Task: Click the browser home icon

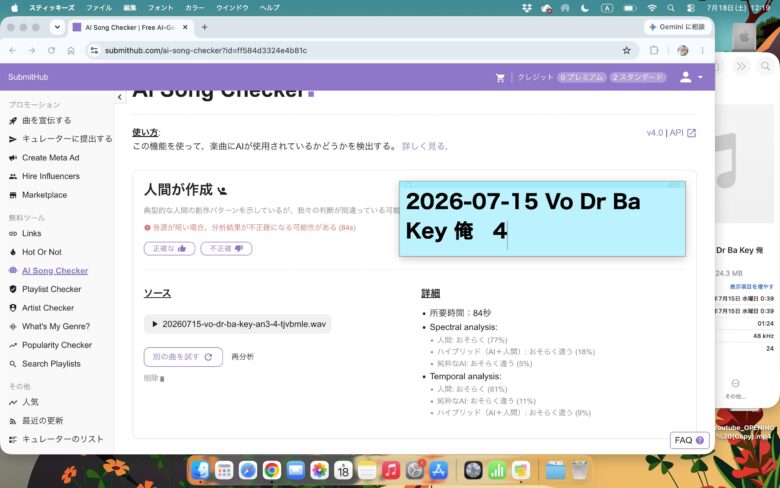Action: [71, 50]
